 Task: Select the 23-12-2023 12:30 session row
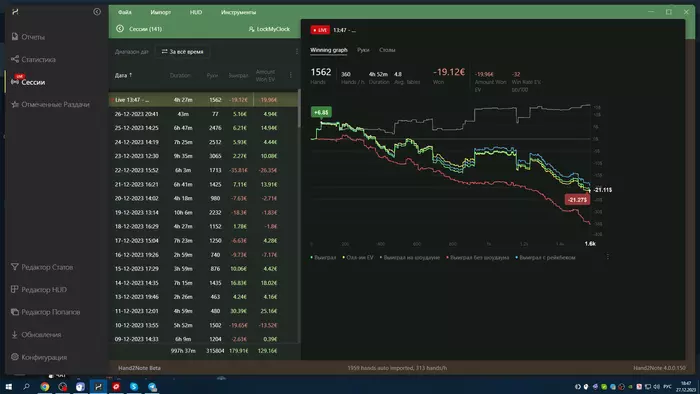(x=203, y=156)
